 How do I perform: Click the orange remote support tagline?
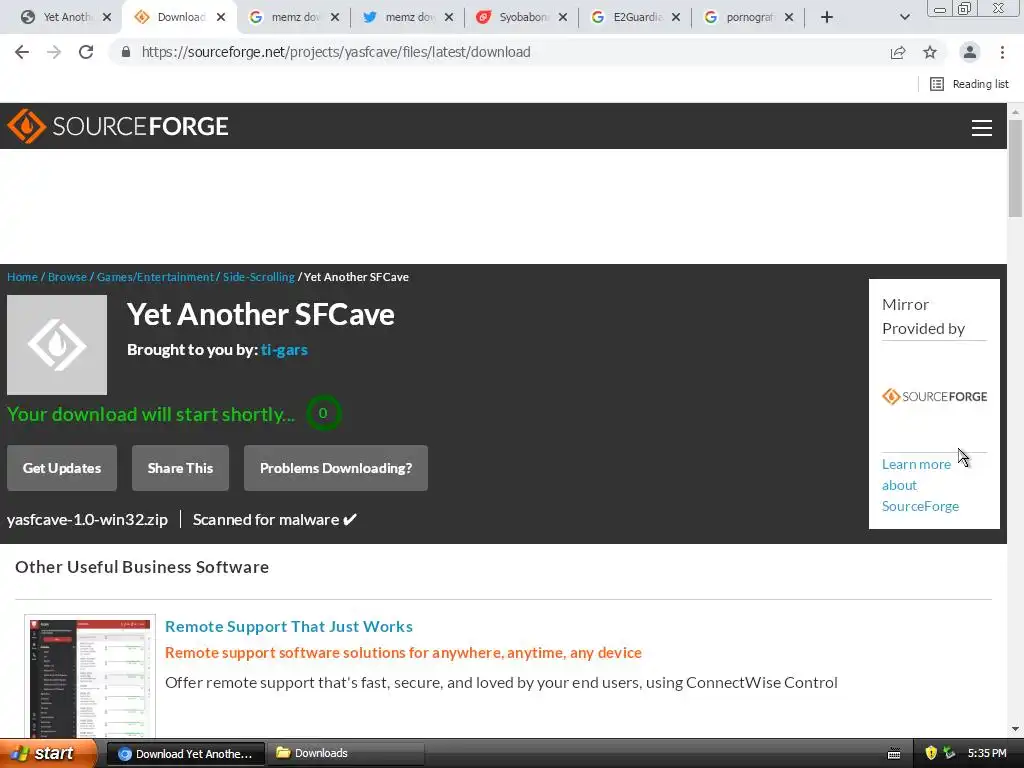click(404, 652)
